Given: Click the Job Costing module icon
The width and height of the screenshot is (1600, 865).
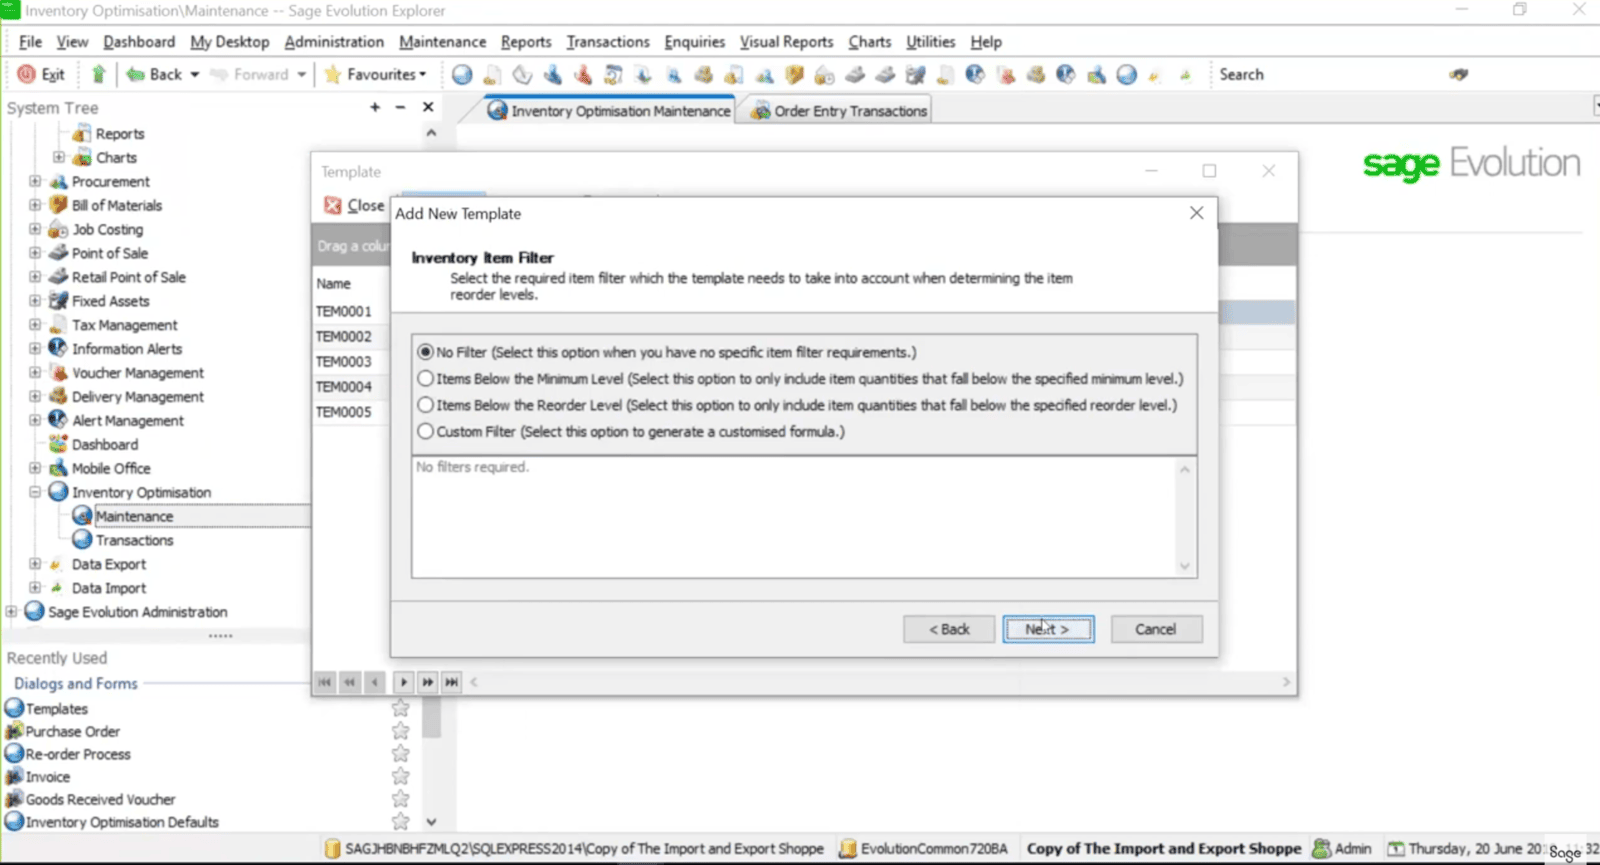Looking at the screenshot, I should click(x=58, y=229).
